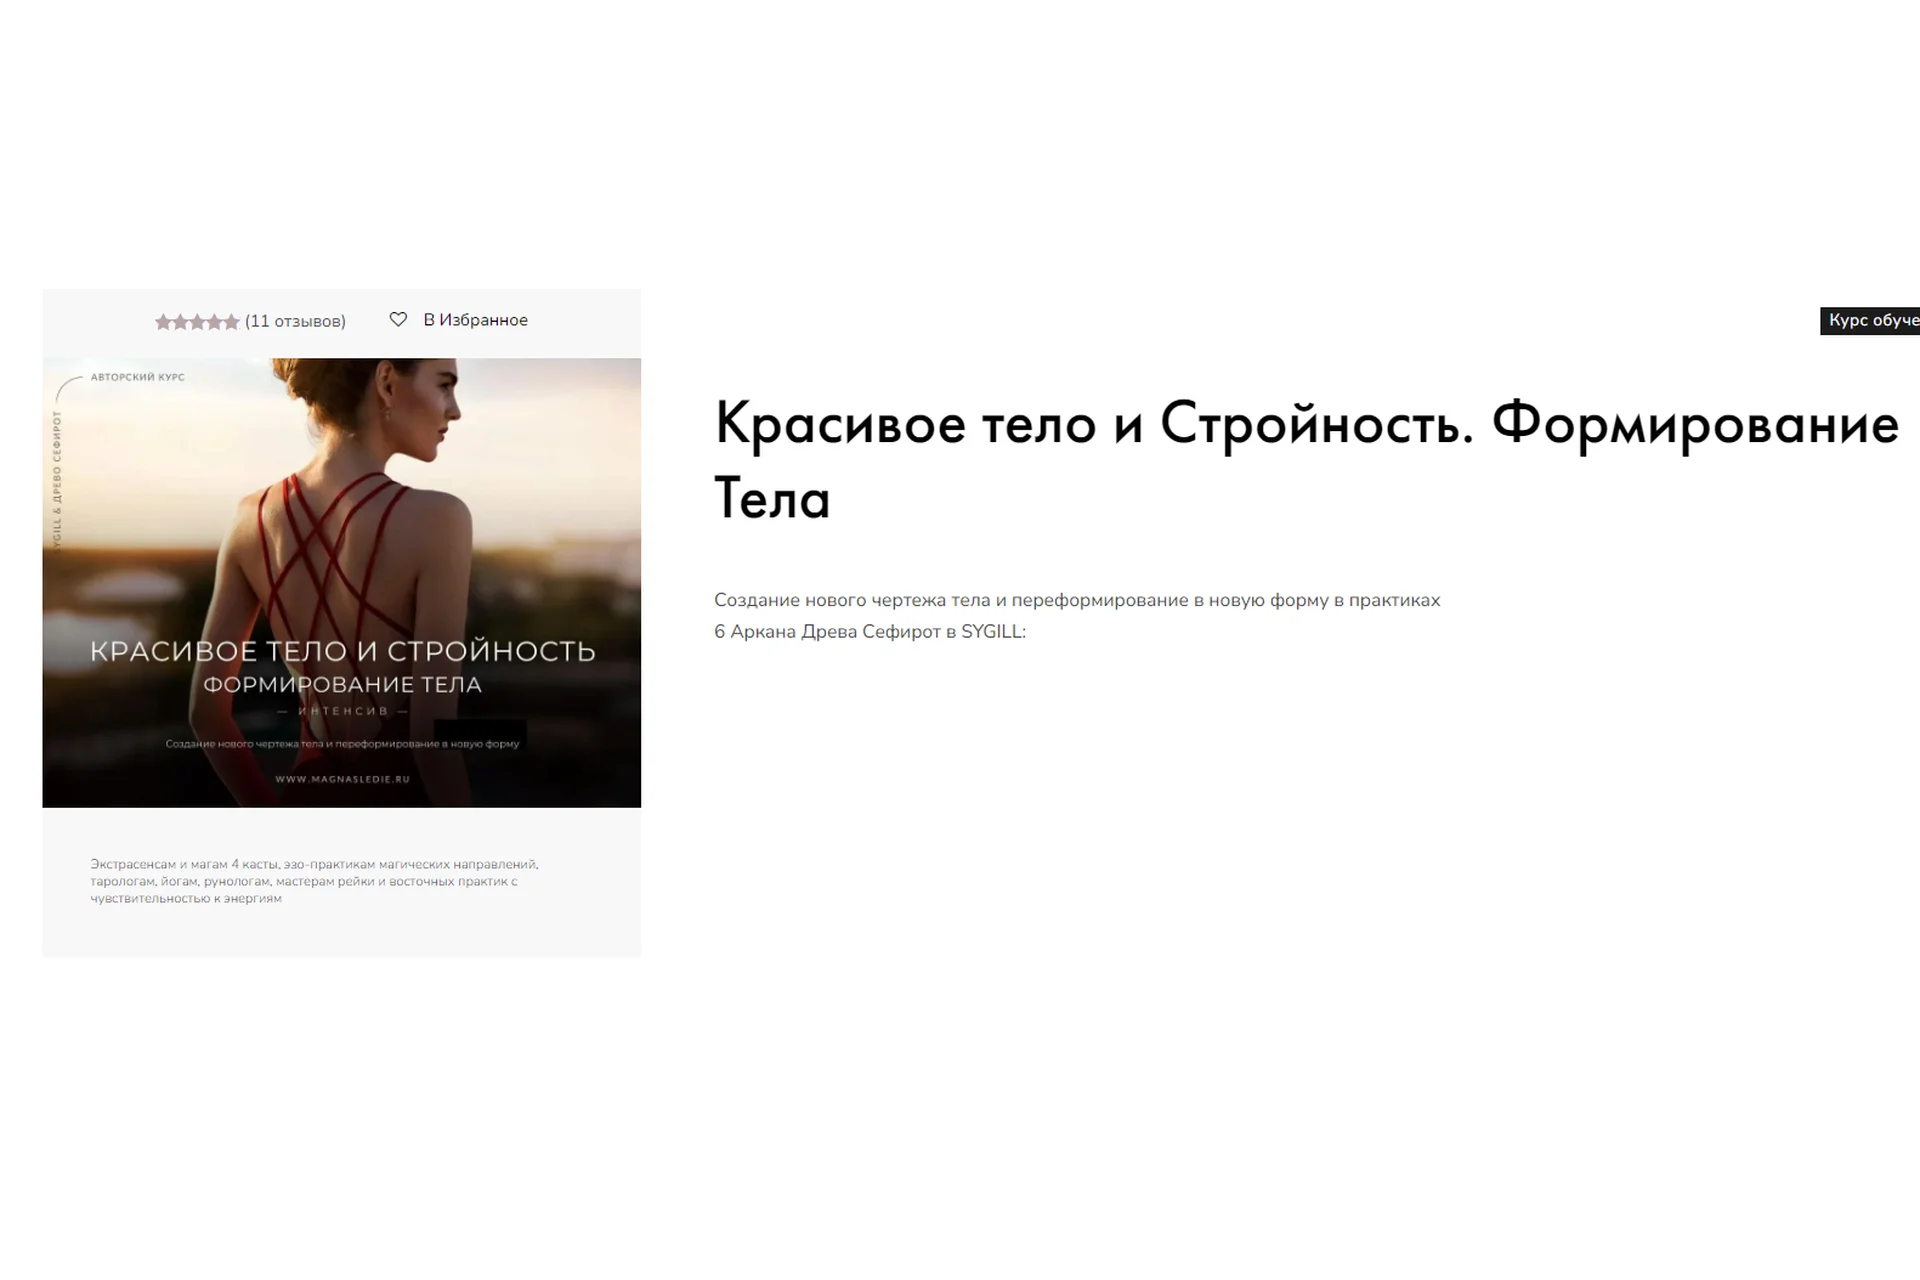Image resolution: width=1920 pixels, height=1280 pixels.
Task: Click the second rating star
Action: pos(181,322)
